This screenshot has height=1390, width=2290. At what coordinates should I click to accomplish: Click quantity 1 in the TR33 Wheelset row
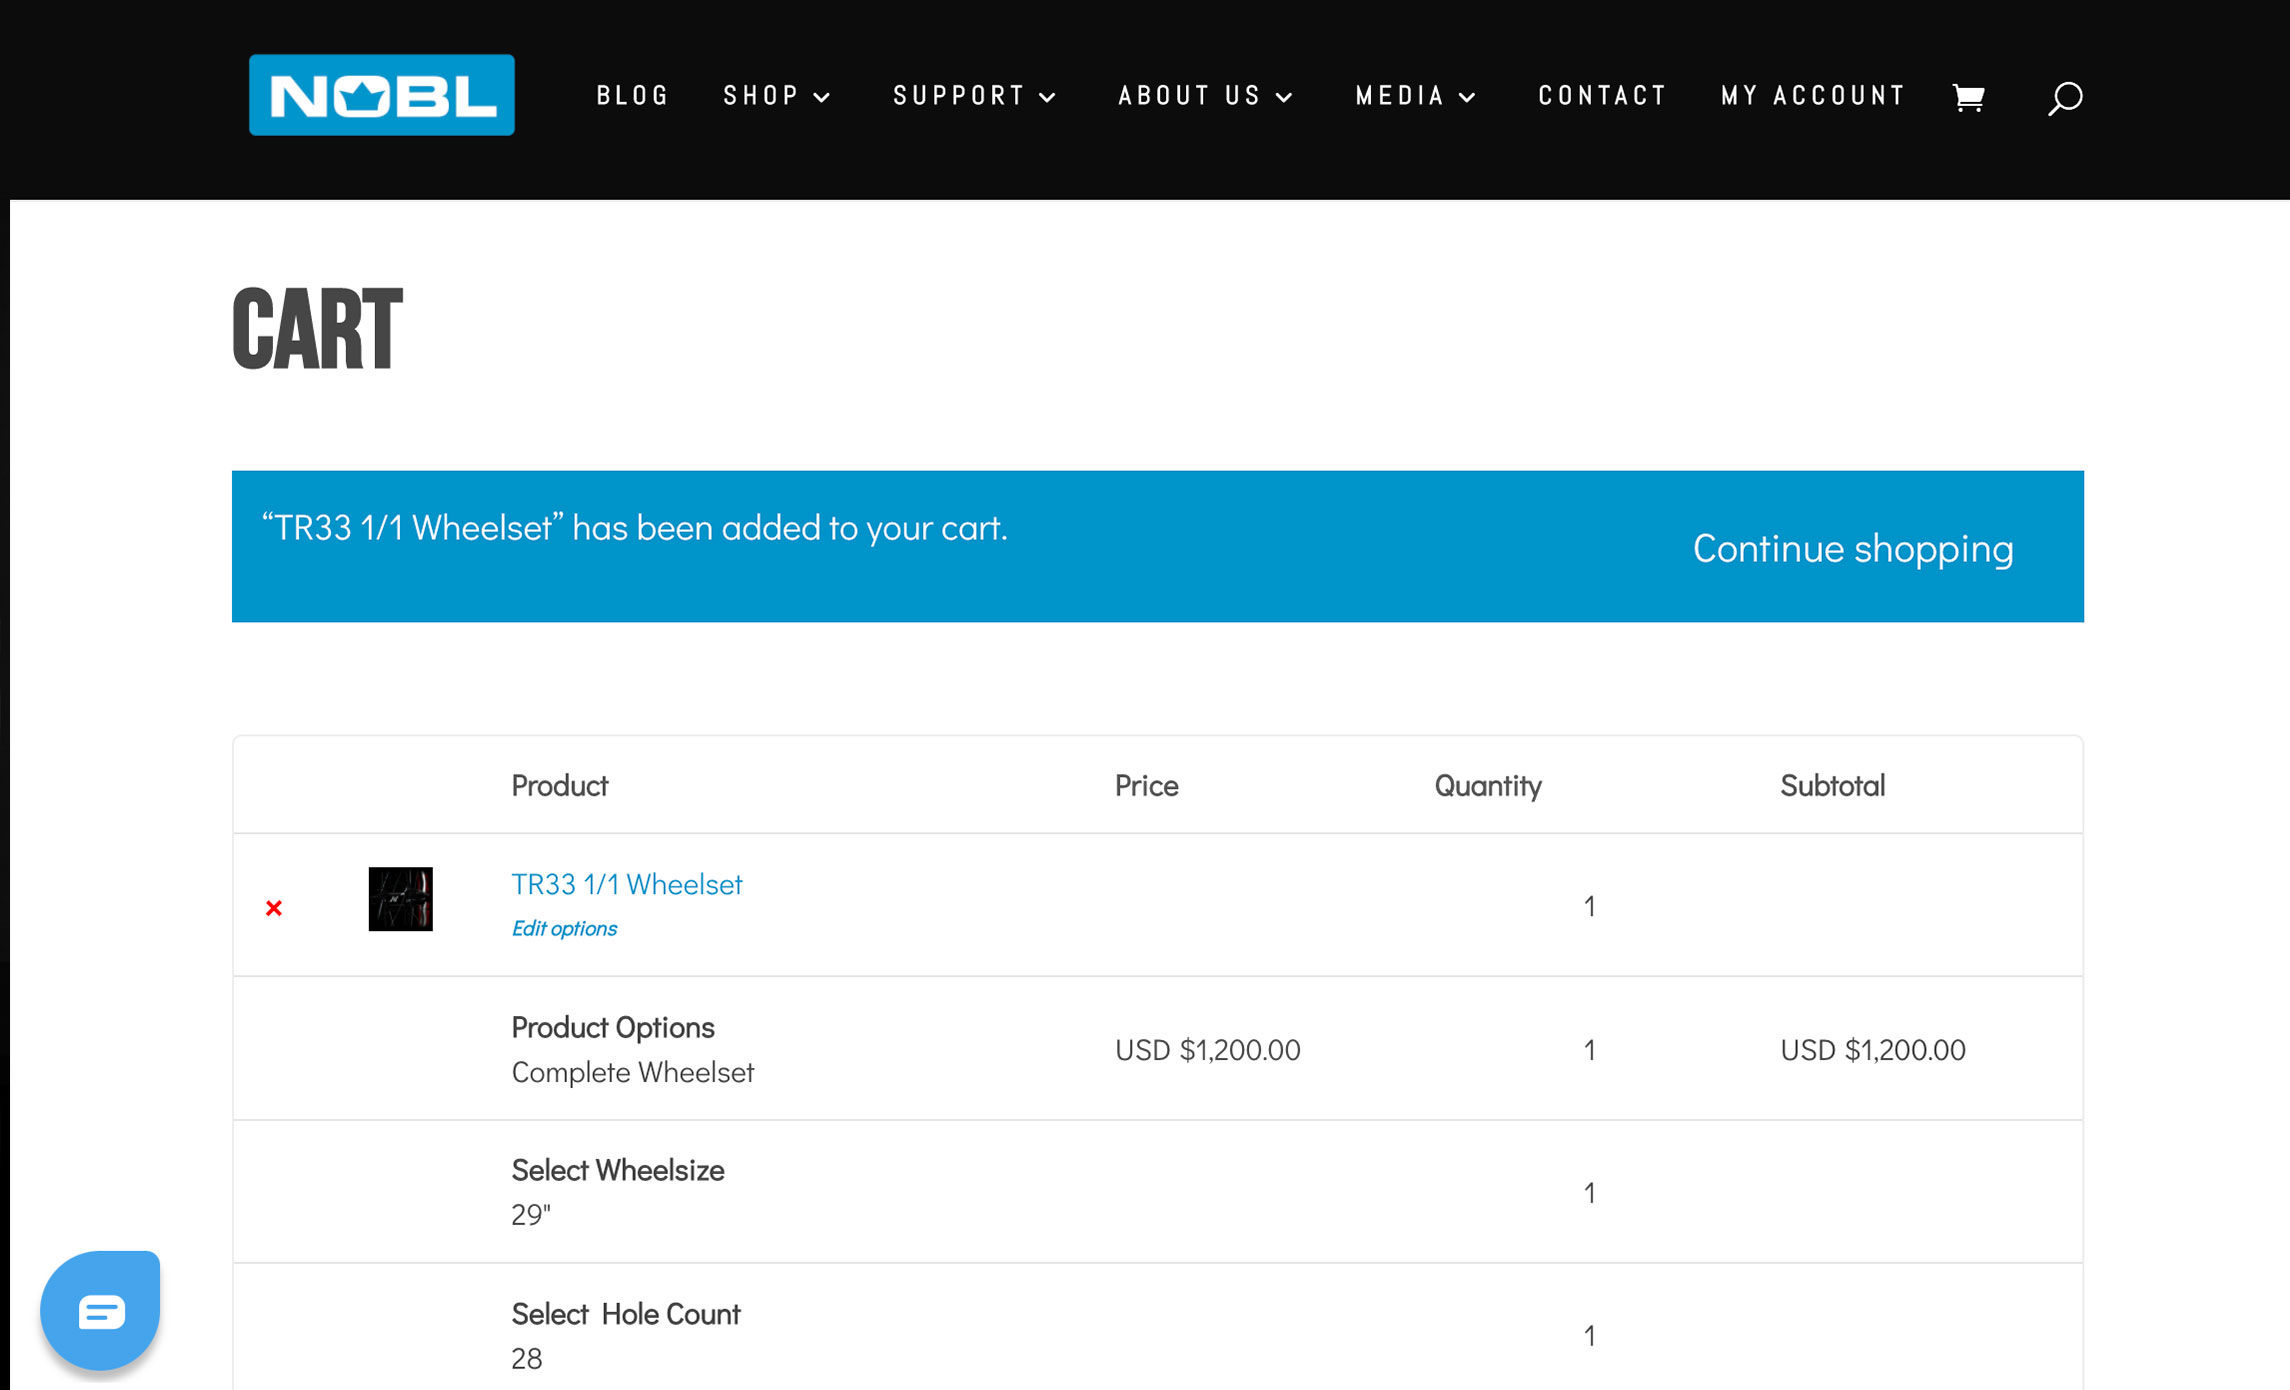click(x=1589, y=906)
